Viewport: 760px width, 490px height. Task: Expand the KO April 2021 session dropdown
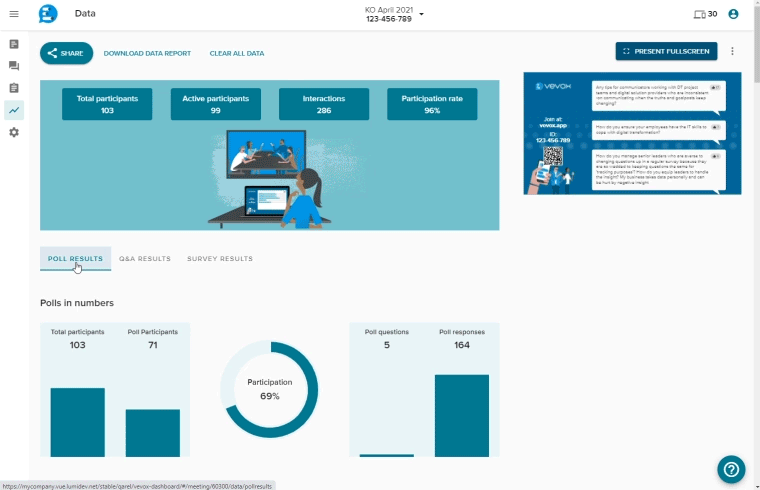422,14
